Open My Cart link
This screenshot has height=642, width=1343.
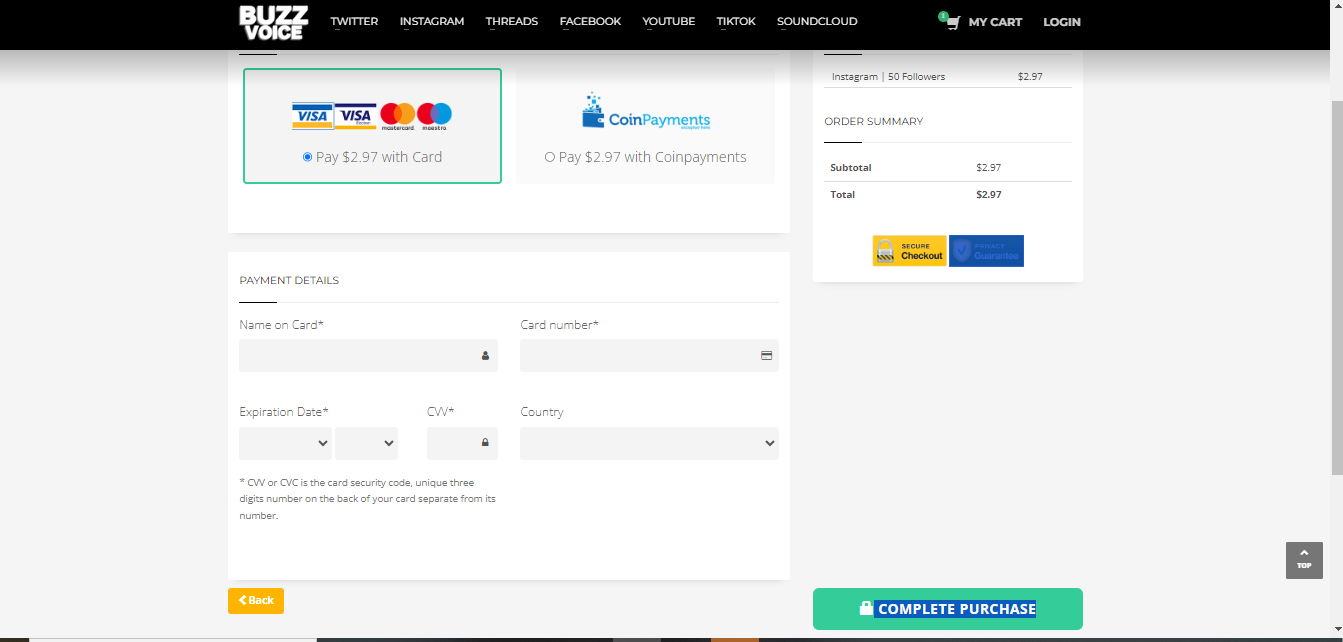(994, 22)
